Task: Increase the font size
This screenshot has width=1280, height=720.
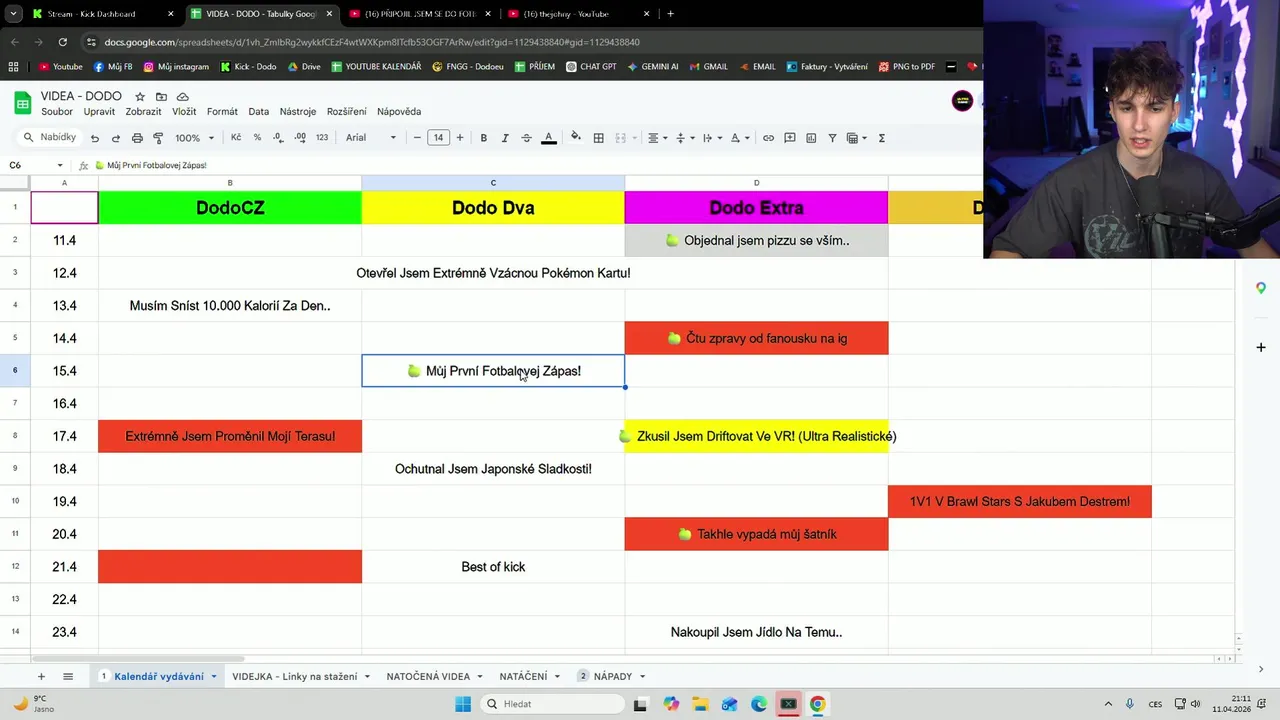Action: (x=460, y=138)
